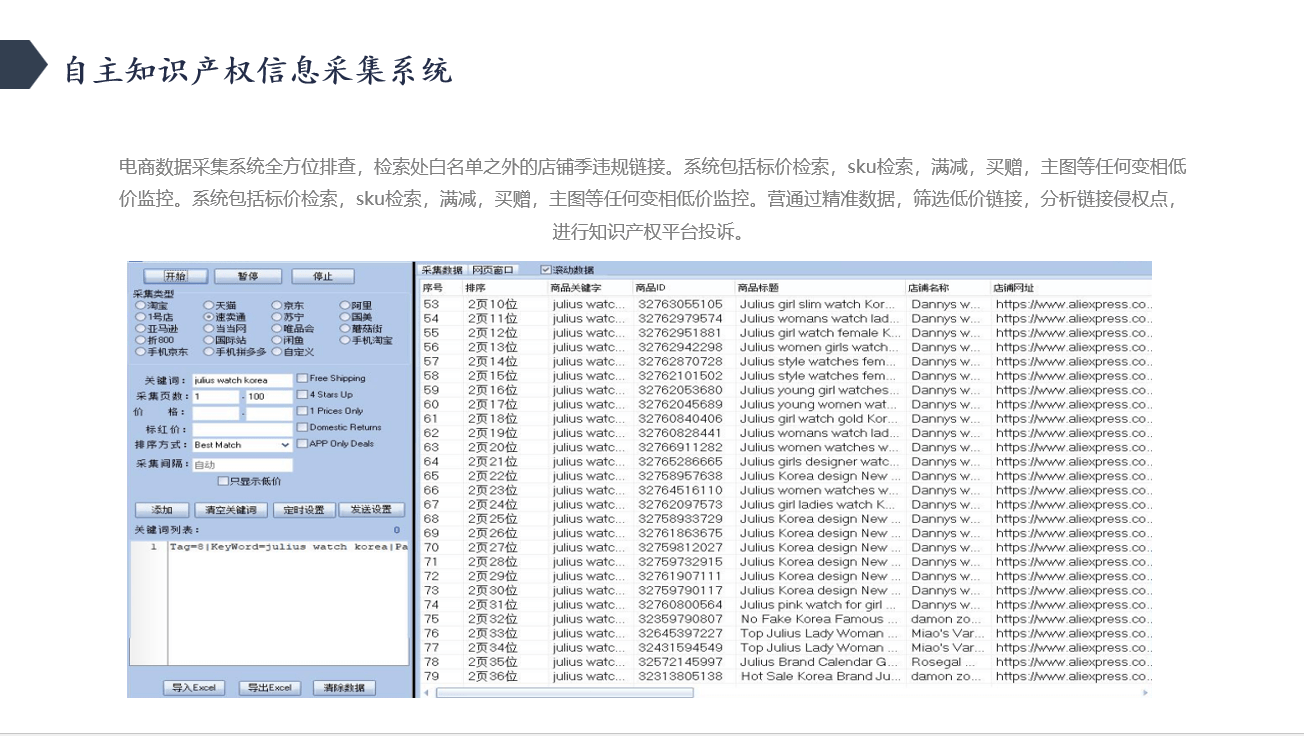Screen dimensions: 1304x736
Task: Tick the 只显示低价 checkbox
Action: click(223, 481)
